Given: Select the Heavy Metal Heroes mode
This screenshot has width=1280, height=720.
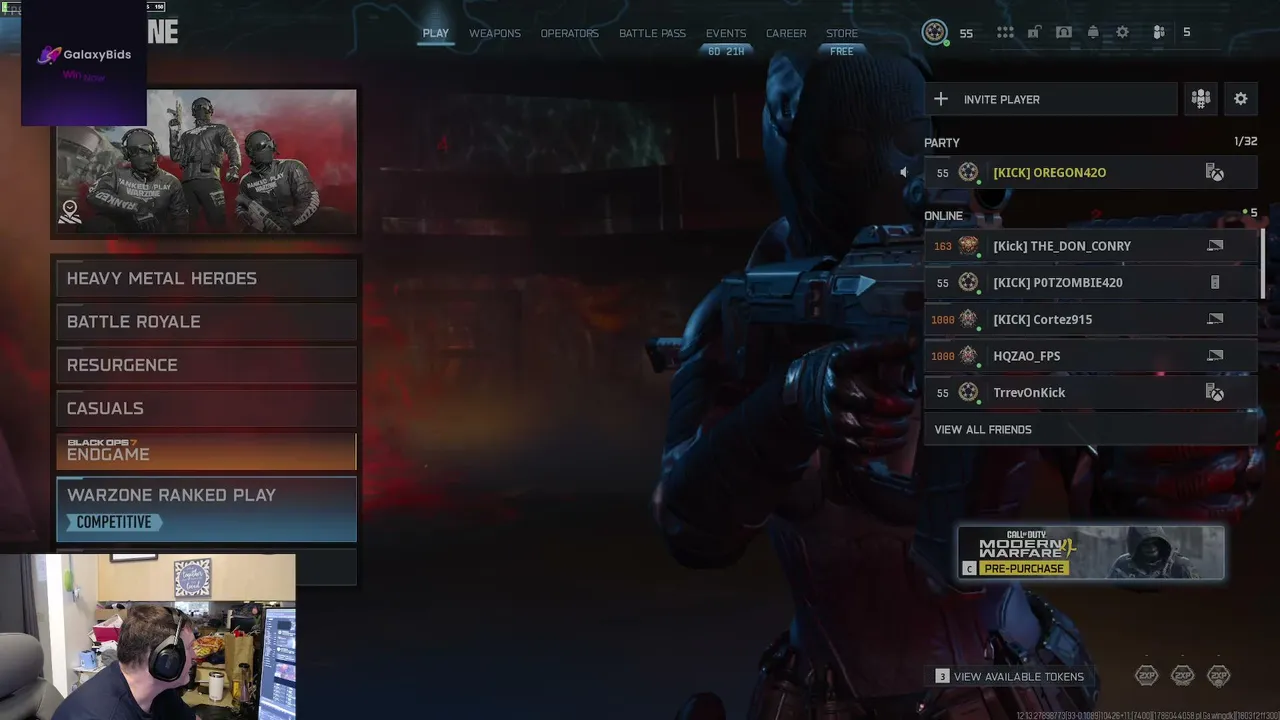Looking at the screenshot, I should click(206, 278).
